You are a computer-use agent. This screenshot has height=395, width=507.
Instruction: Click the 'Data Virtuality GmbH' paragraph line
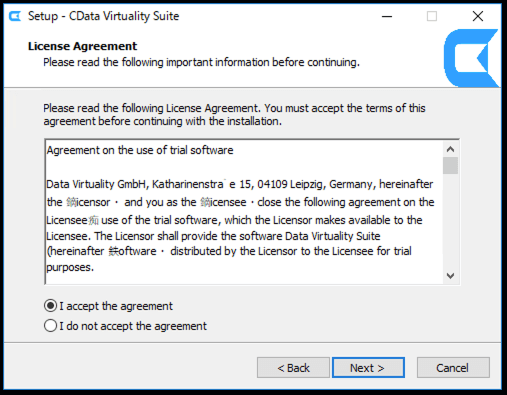pyautogui.click(x=240, y=184)
